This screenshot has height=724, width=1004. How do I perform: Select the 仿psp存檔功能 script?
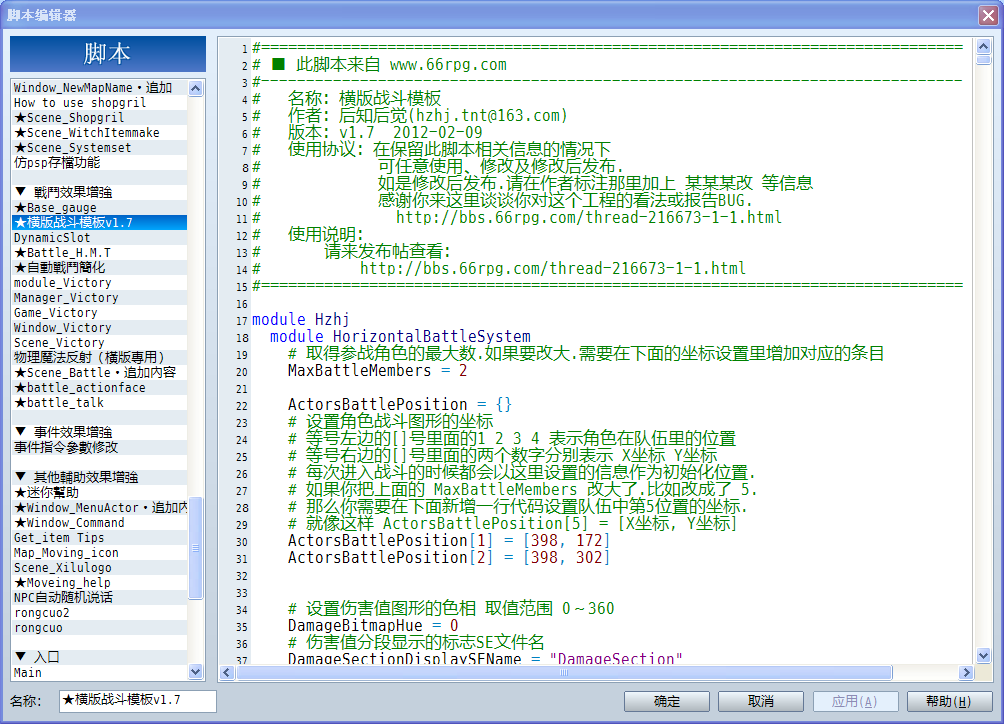(100, 163)
